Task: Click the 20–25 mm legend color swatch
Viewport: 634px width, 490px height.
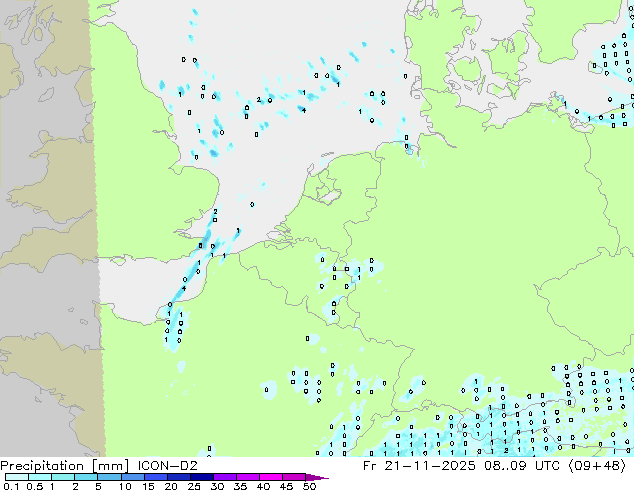Action: click(x=178, y=477)
